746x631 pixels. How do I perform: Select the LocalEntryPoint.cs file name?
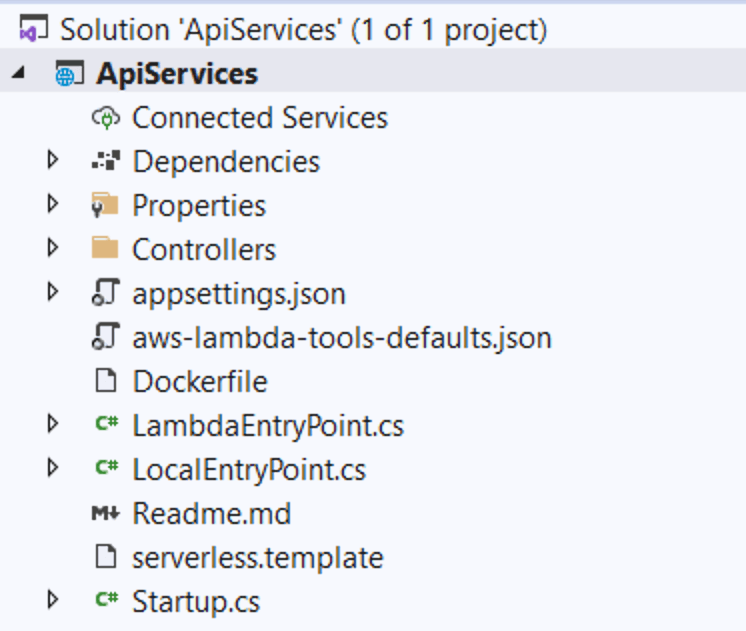click(x=249, y=471)
